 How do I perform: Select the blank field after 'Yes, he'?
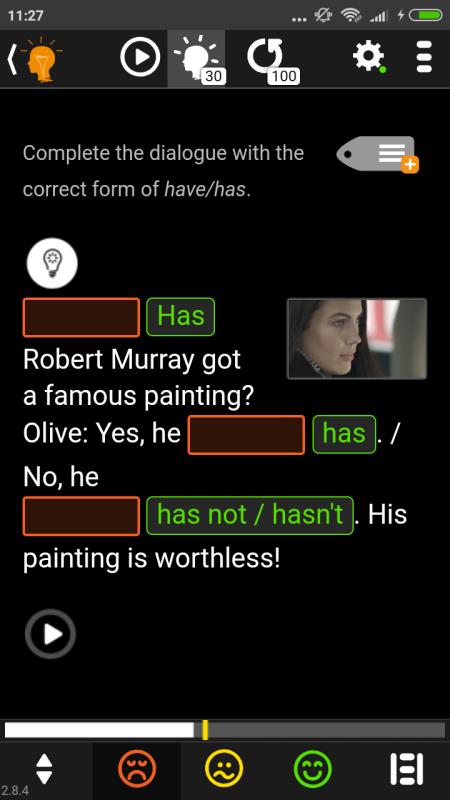coord(246,435)
